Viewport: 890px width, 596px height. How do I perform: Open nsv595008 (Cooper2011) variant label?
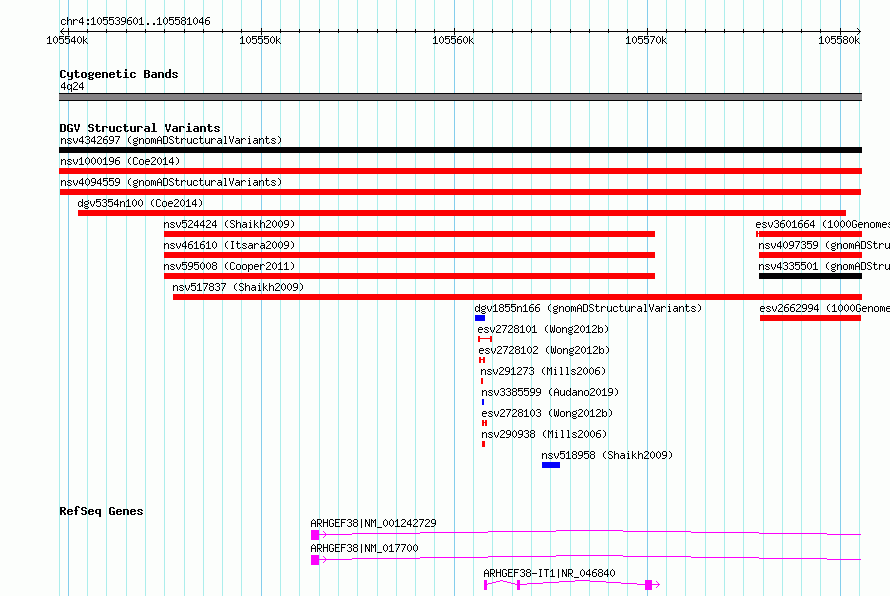click(x=229, y=266)
